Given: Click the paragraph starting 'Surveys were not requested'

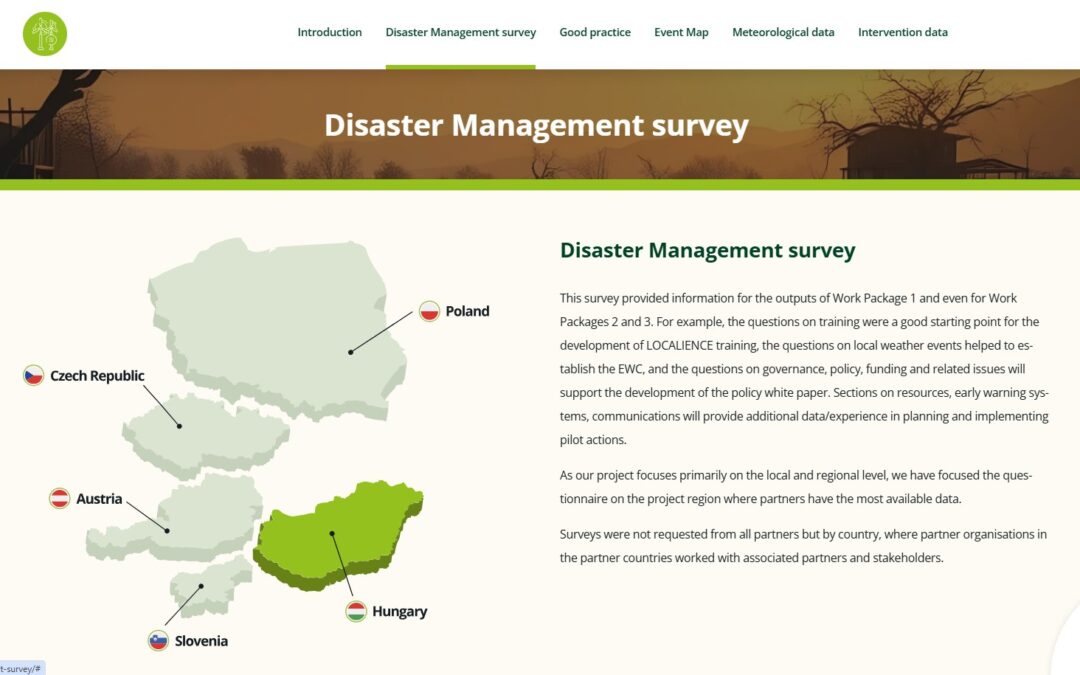Looking at the screenshot, I should coord(803,546).
